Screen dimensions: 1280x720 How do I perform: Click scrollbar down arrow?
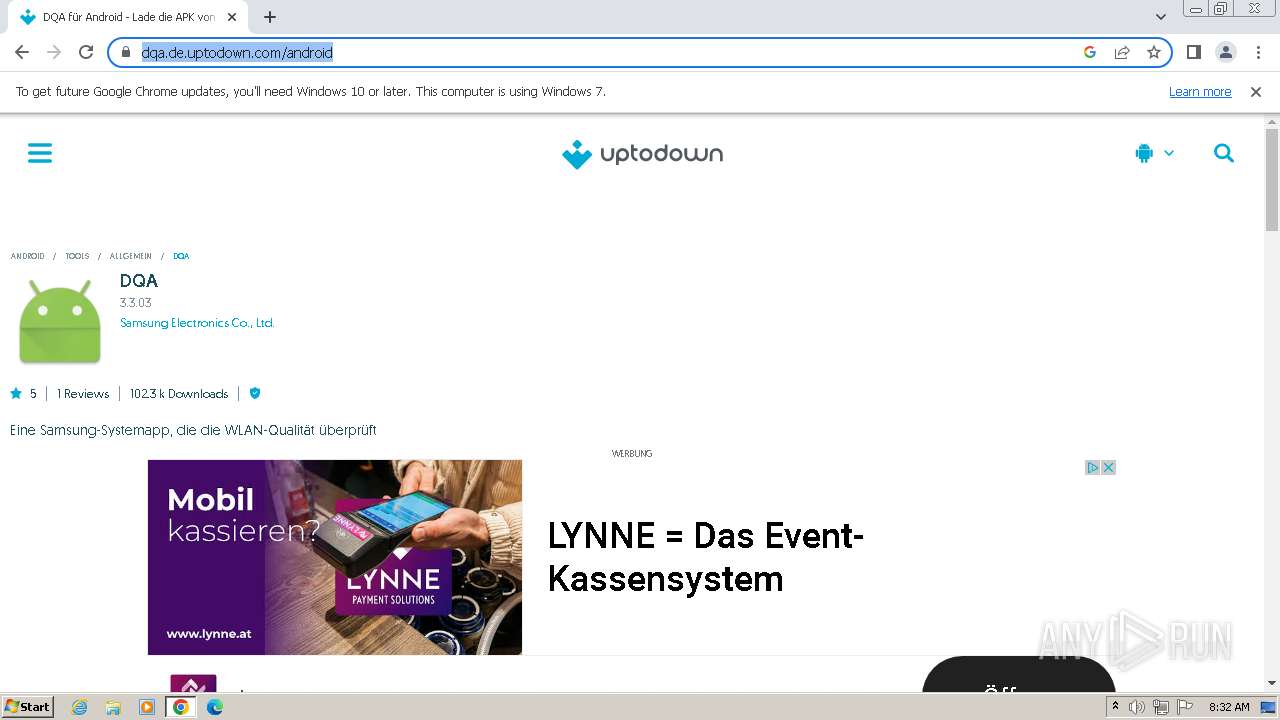[1272, 683]
